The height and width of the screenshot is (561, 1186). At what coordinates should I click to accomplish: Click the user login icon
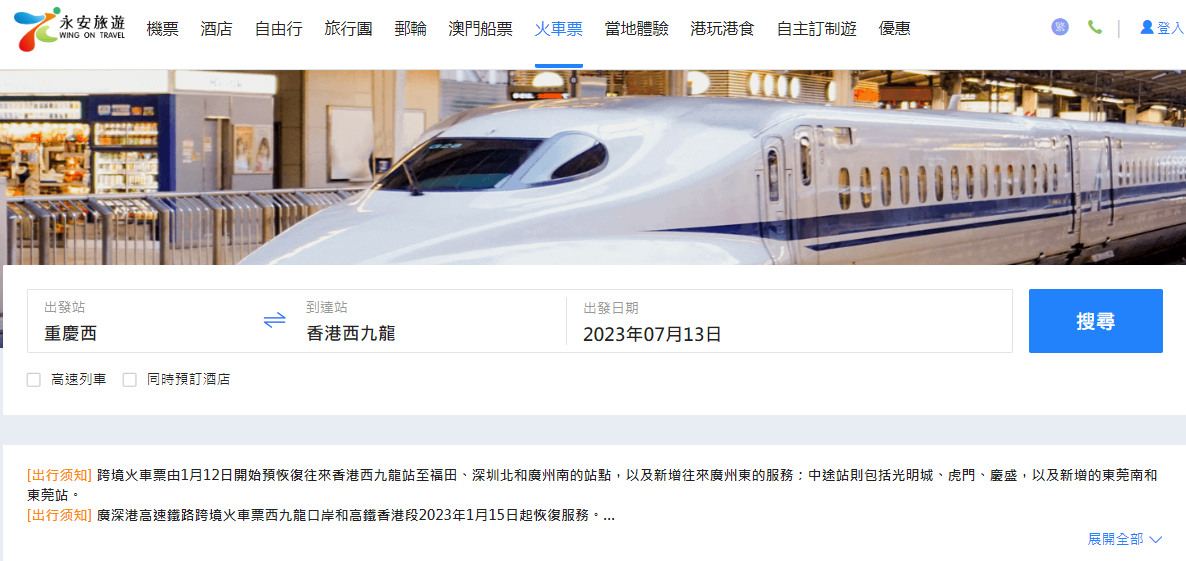[1147, 27]
